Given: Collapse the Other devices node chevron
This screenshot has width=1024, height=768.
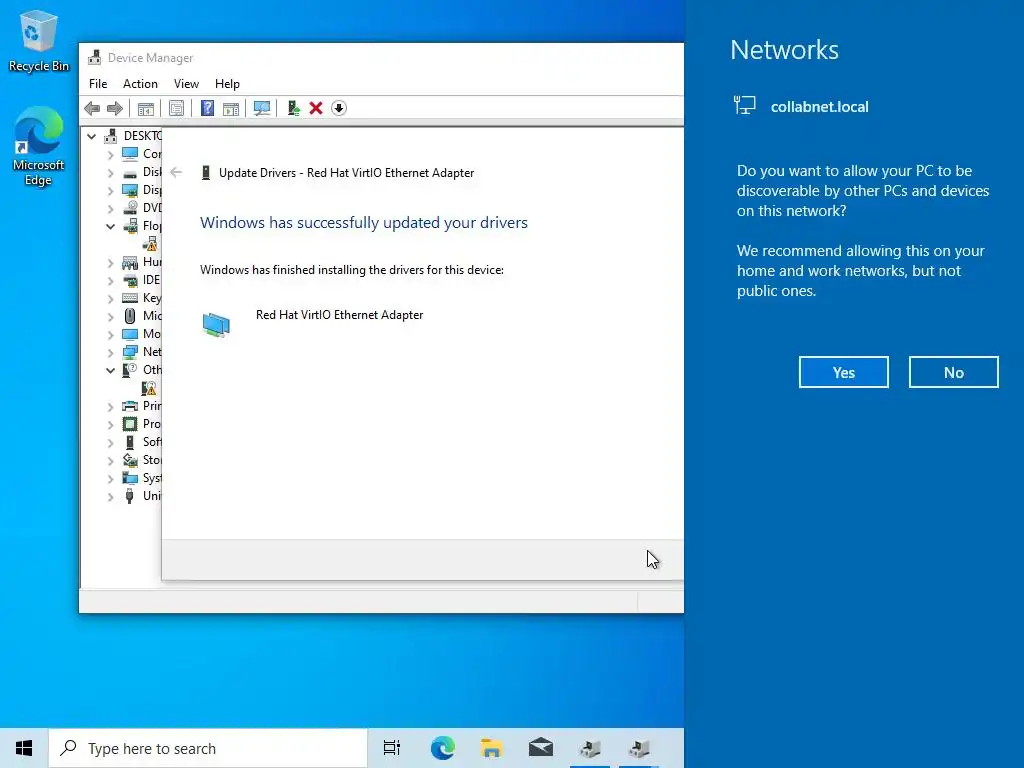Looking at the screenshot, I should click(x=110, y=370).
